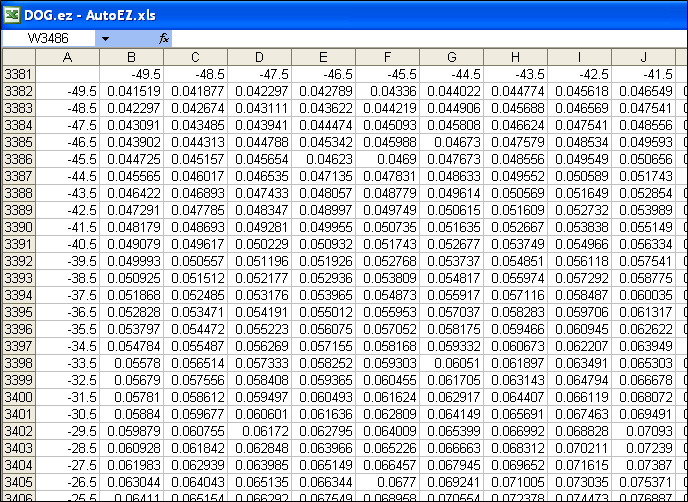
Task: Select row 3398 header
Action: click(17, 363)
